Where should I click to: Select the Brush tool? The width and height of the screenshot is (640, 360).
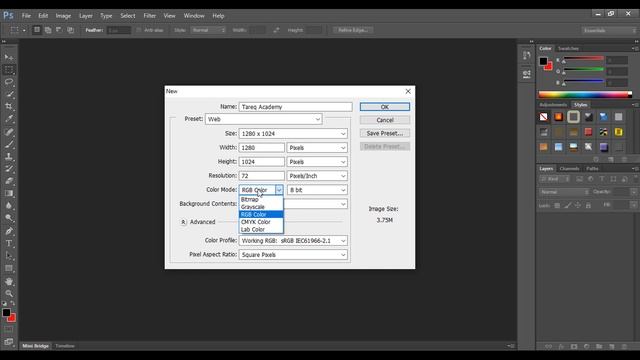click(9, 144)
